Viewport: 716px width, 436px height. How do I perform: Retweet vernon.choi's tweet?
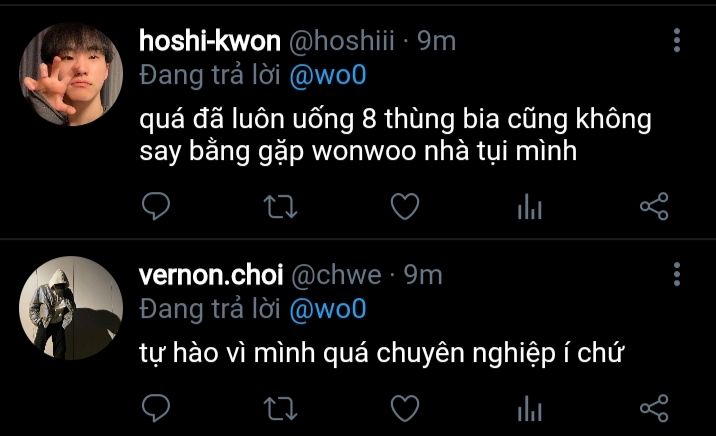point(280,409)
